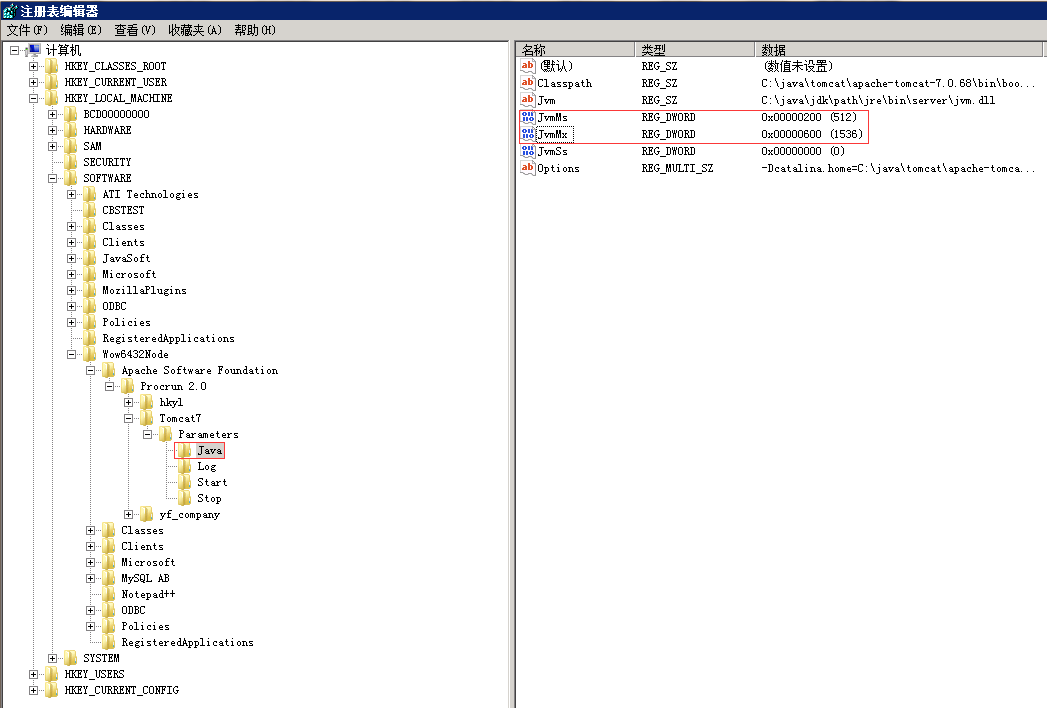Click the HKEY_USERS folder icon
The width and height of the screenshot is (1047, 708).
click(51, 674)
